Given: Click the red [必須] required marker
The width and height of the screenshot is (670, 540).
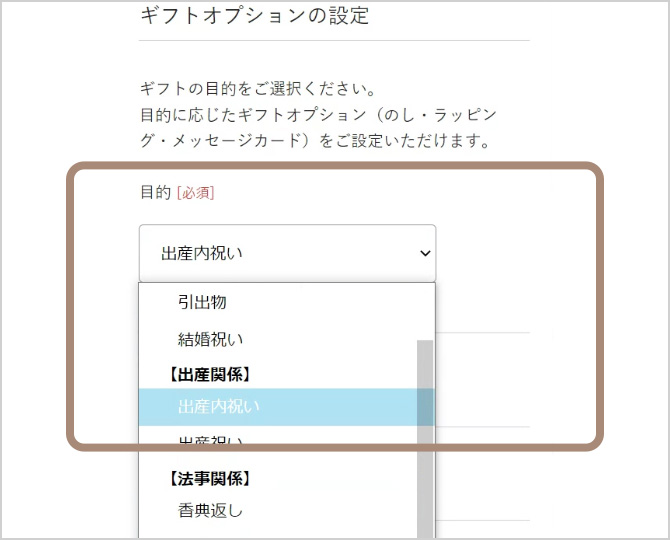Looking at the screenshot, I should [196, 193].
